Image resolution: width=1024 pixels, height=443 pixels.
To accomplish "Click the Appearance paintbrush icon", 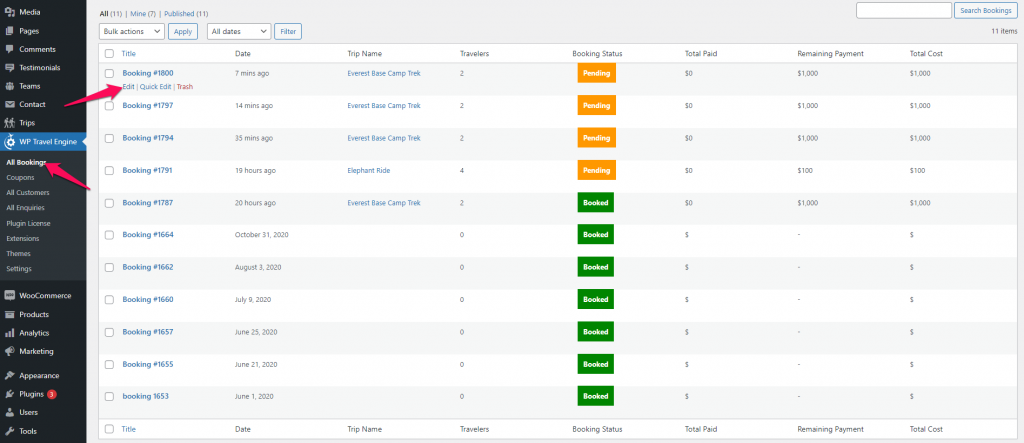I will (10, 376).
